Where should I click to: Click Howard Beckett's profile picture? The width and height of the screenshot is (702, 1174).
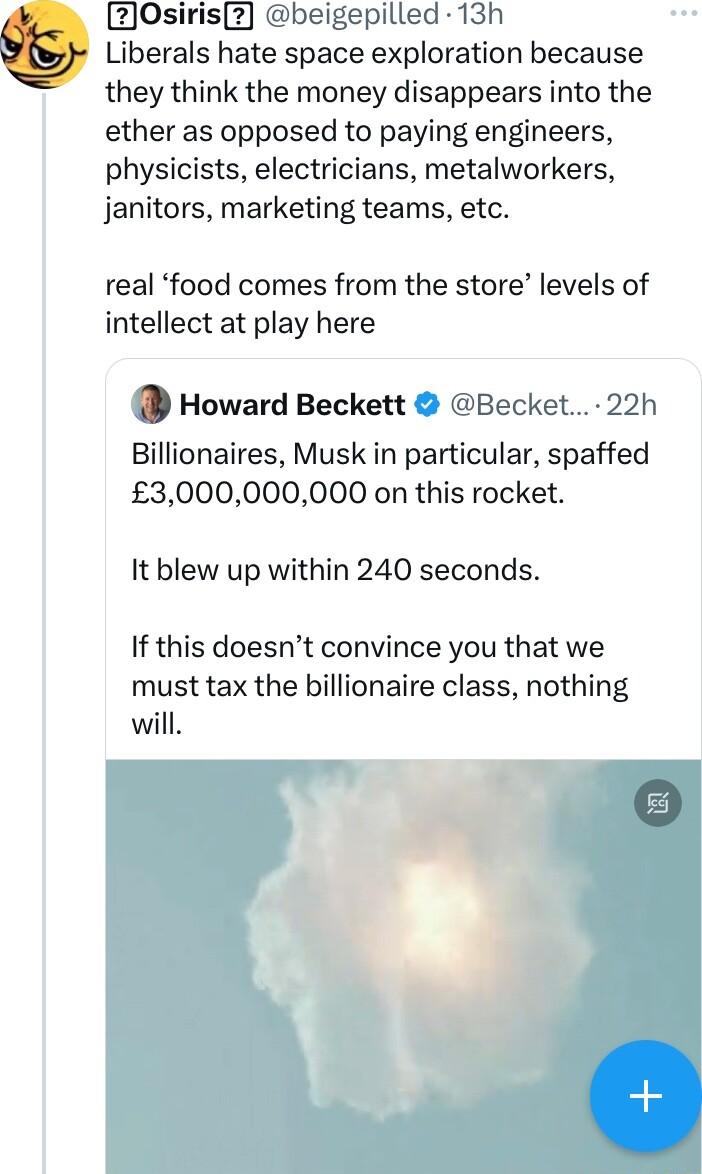(x=148, y=405)
